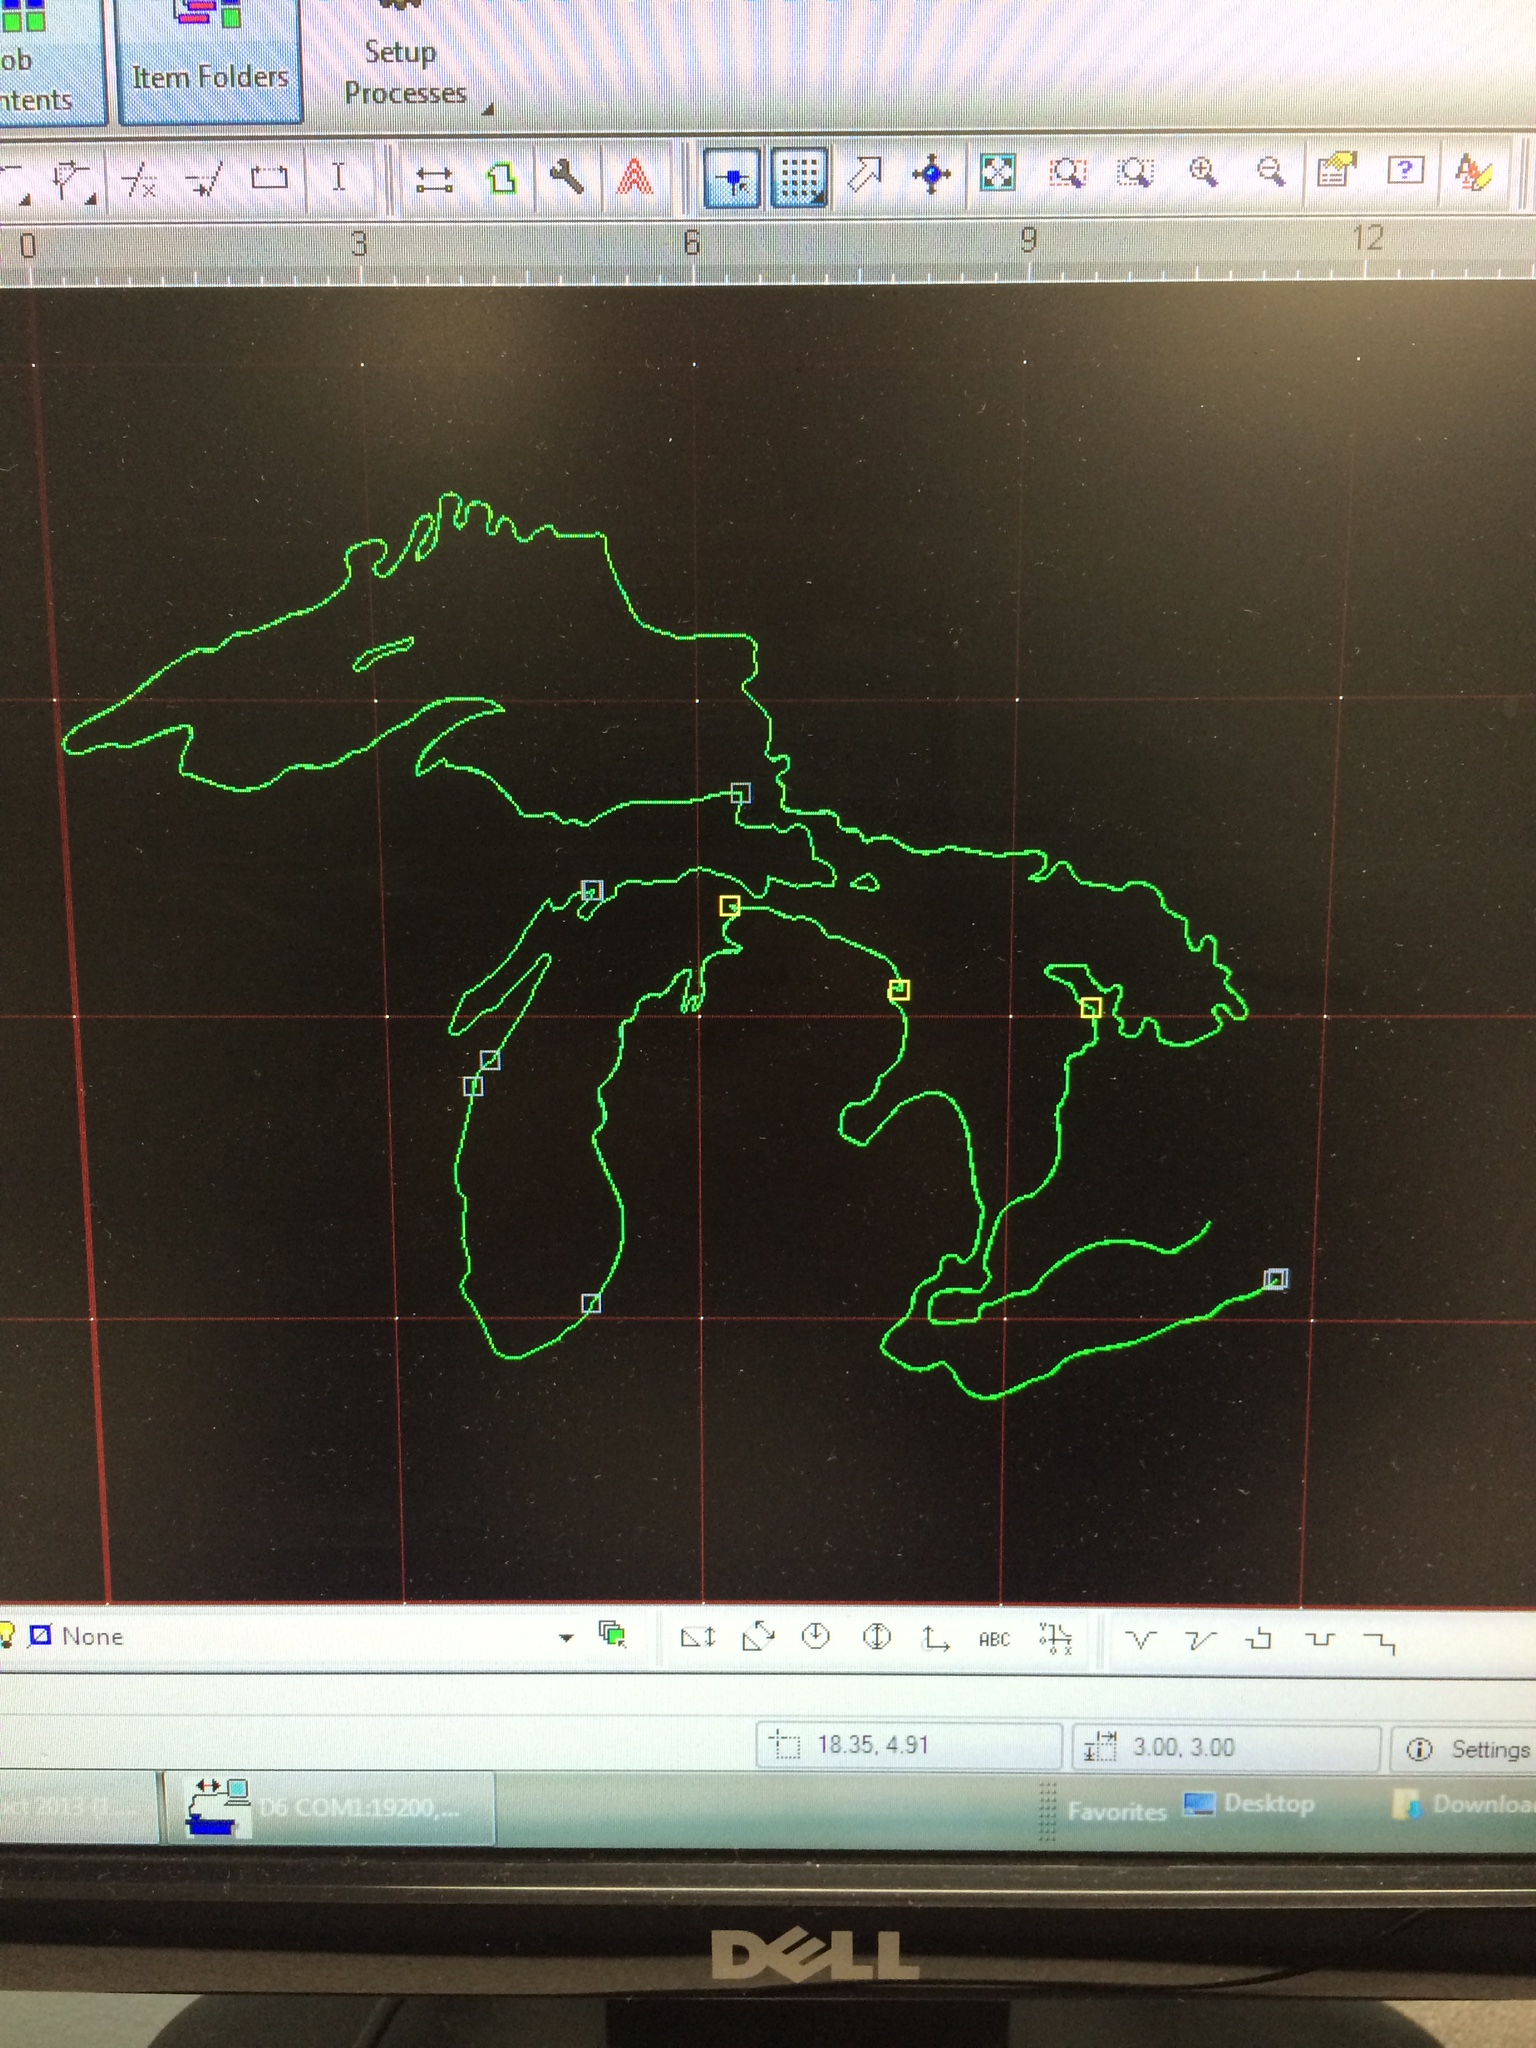Open the properties sheet icon
1536x2048 pixels.
(x=1337, y=170)
